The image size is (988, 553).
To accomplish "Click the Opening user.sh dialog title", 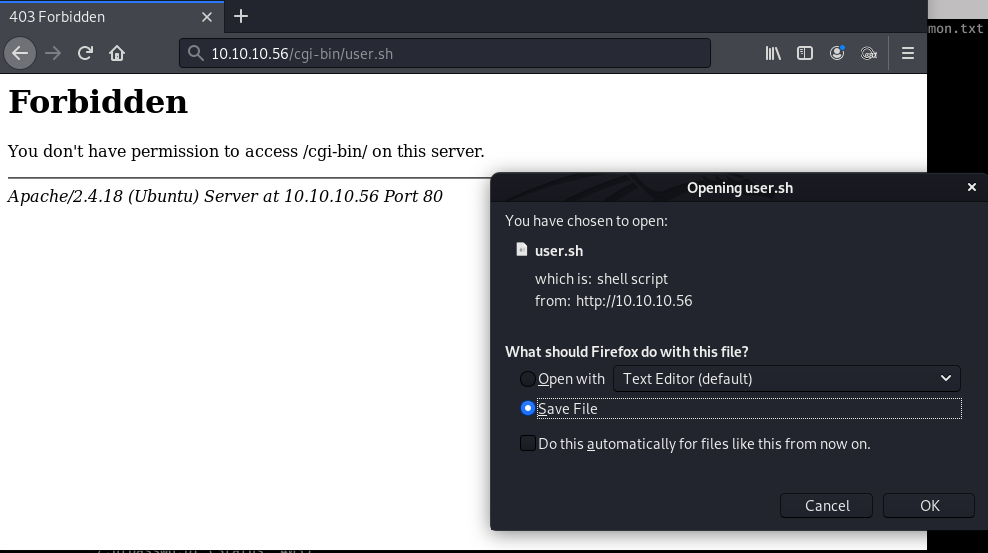I will click(x=740, y=188).
